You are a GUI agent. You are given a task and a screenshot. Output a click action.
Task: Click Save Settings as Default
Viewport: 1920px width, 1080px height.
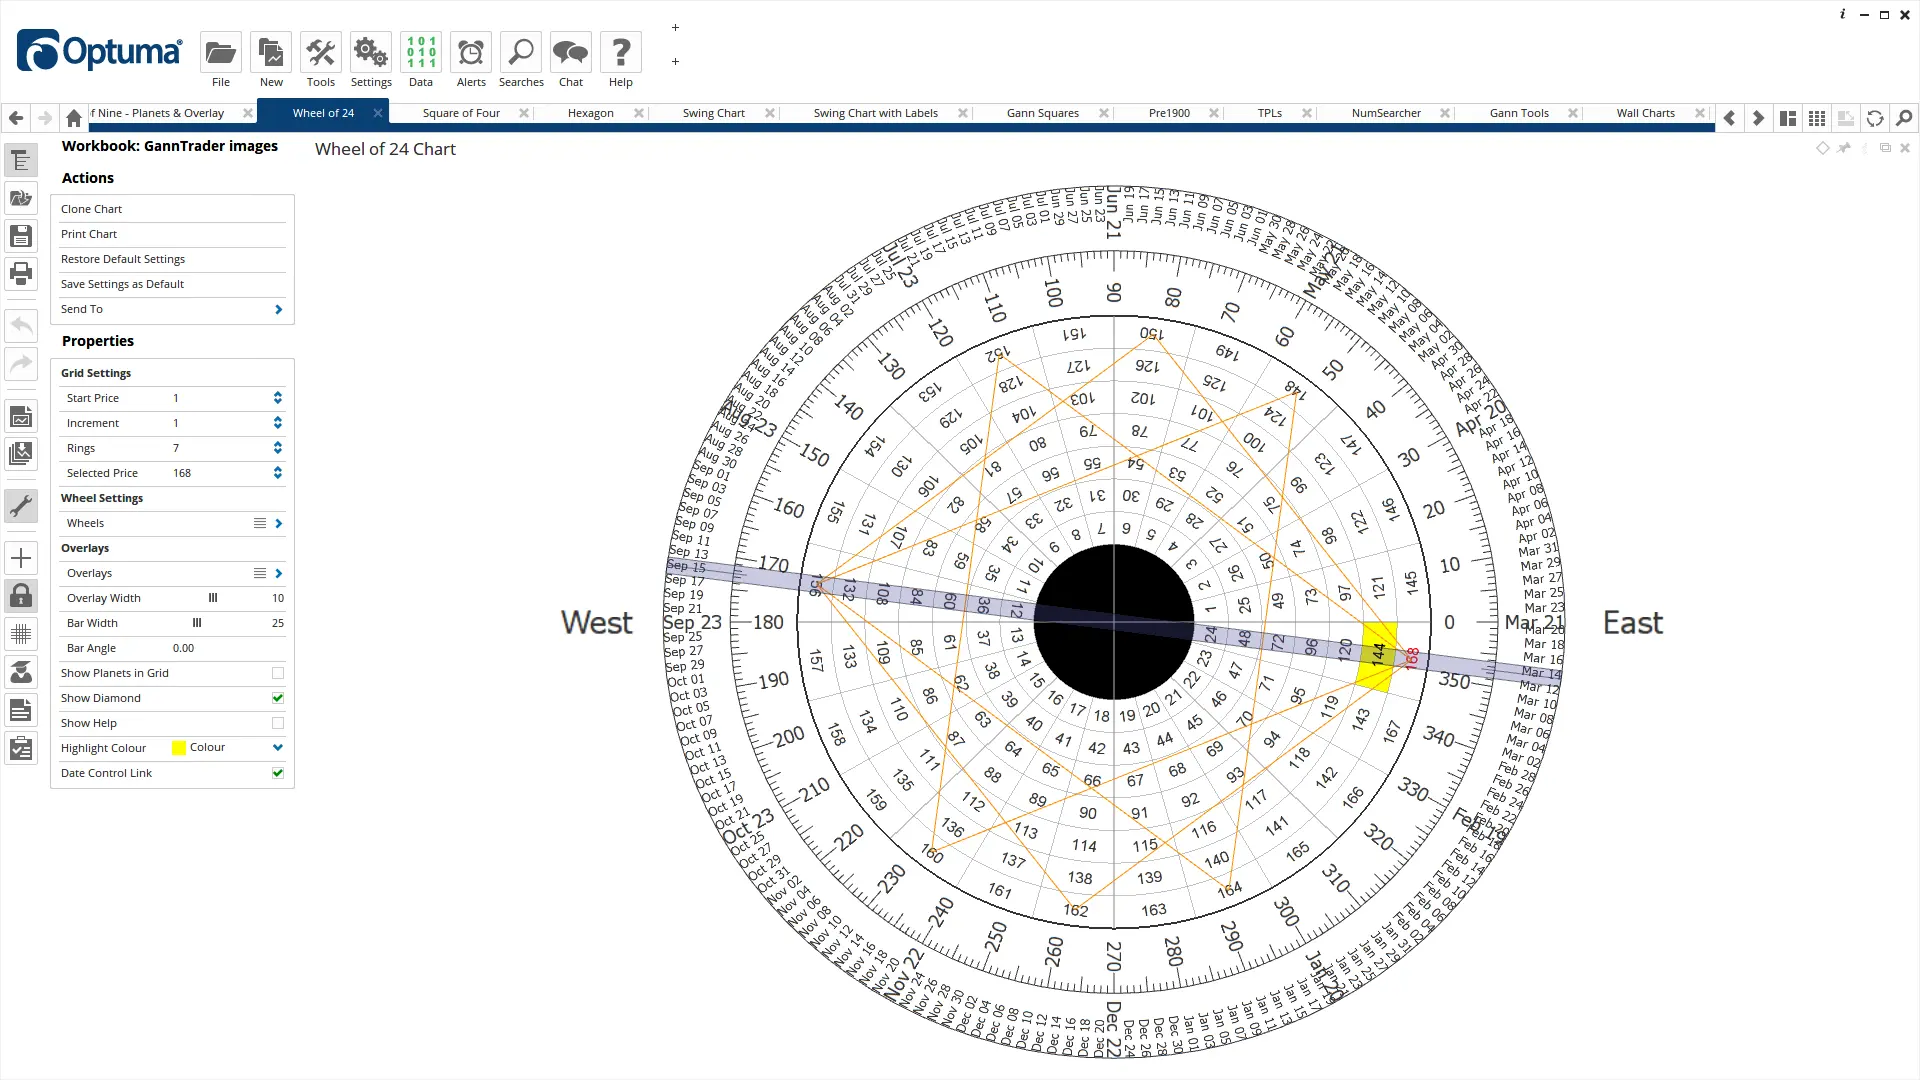point(172,284)
